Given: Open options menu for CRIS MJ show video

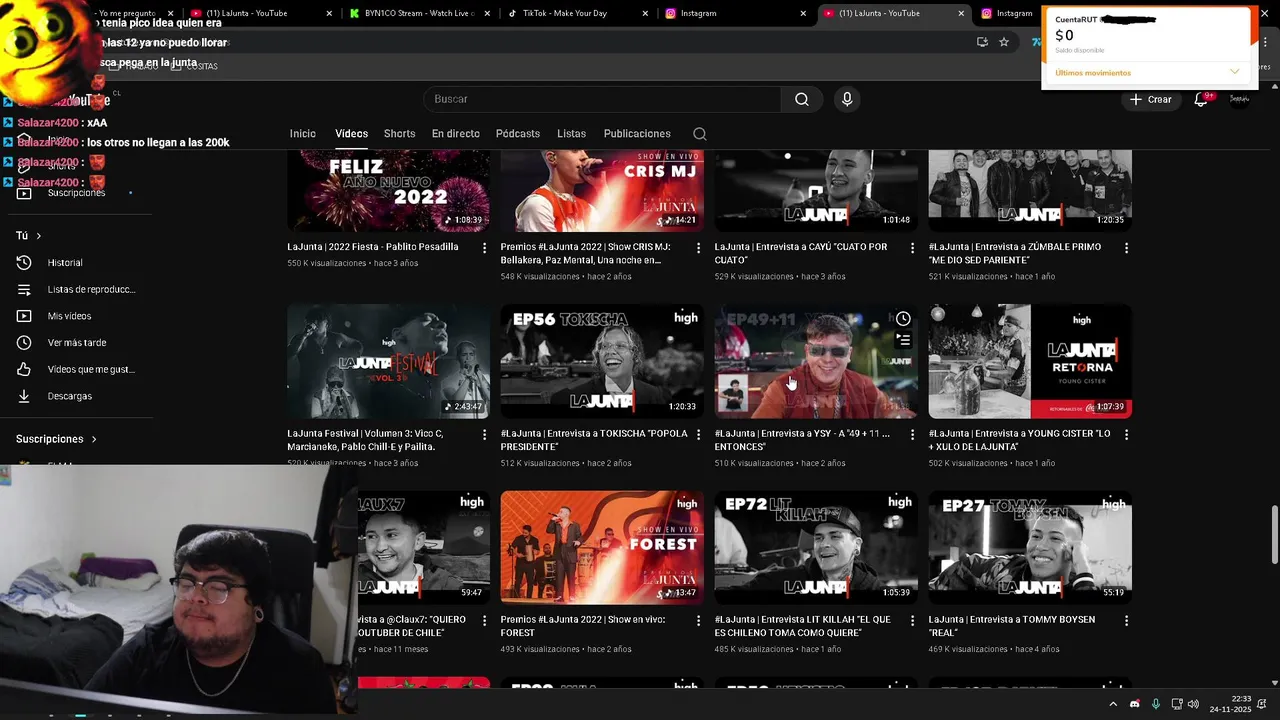Looking at the screenshot, I should point(698,248).
